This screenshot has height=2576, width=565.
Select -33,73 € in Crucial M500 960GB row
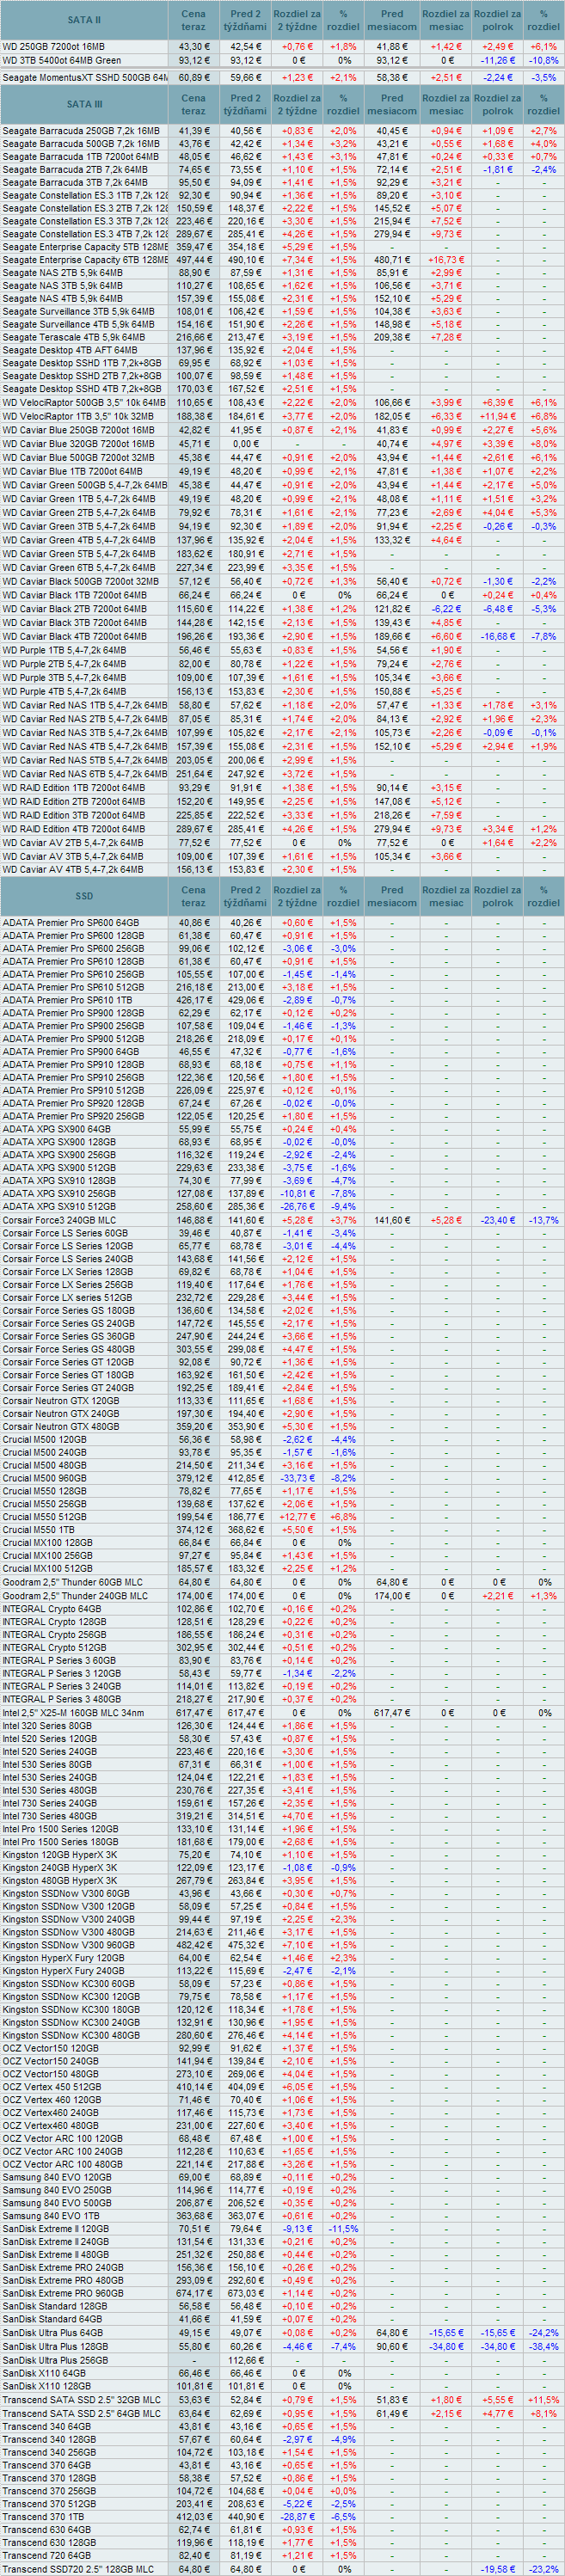point(297,1478)
